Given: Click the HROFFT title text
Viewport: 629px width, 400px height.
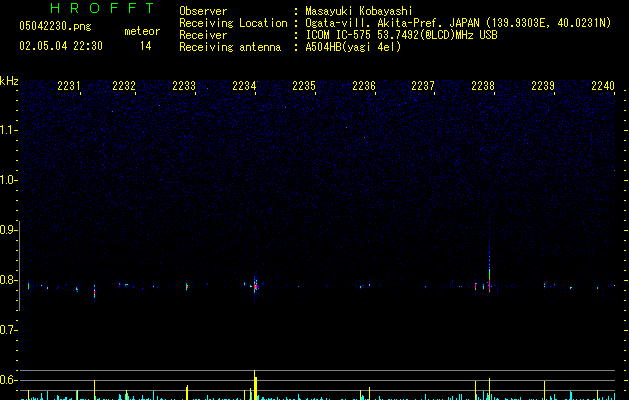Looking at the screenshot, I should click(x=102, y=8).
